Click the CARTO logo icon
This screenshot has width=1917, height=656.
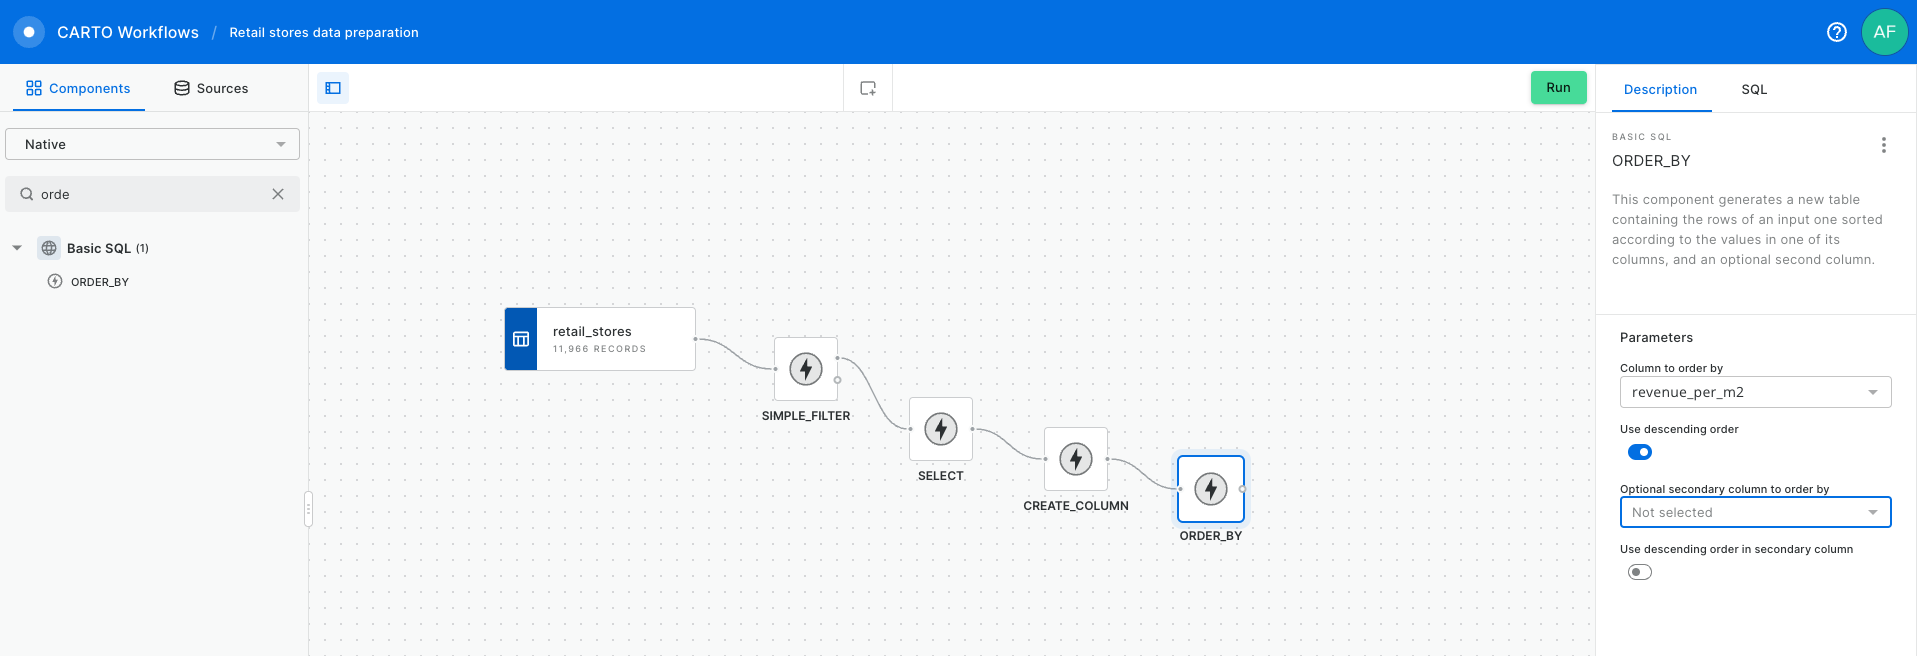pyautogui.click(x=29, y=32)
